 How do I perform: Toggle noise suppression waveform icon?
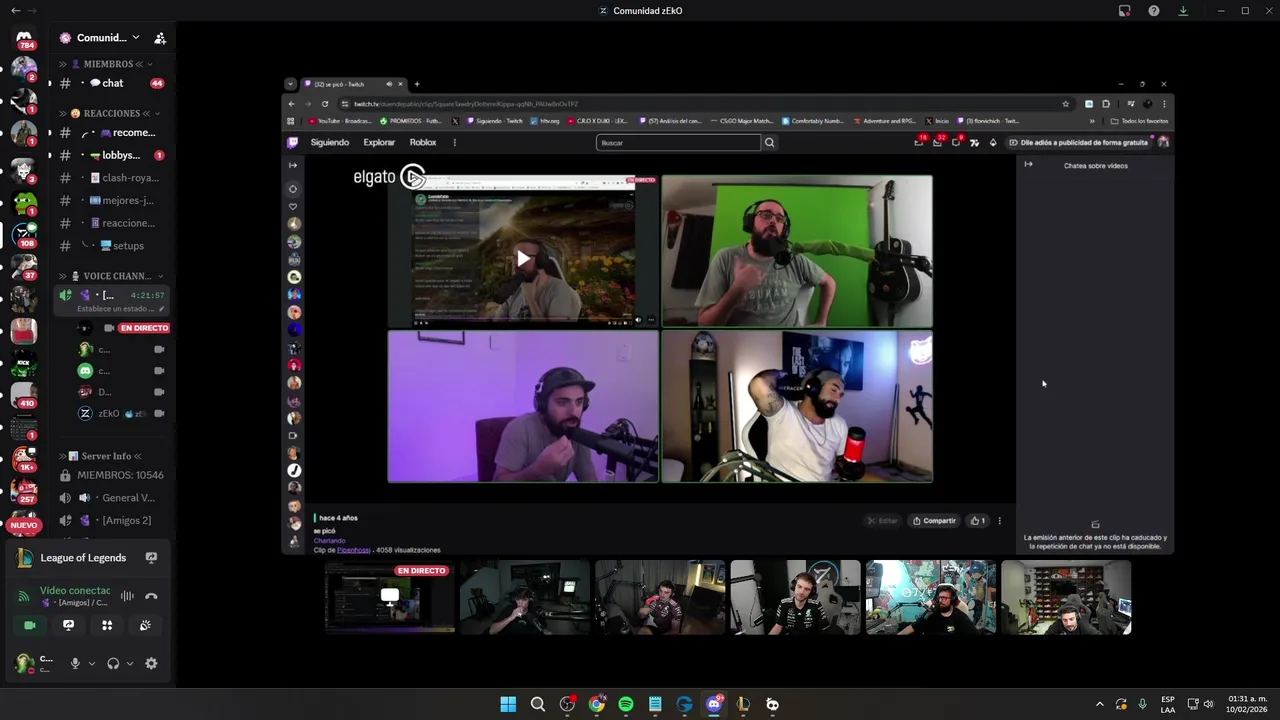point(127,596)
